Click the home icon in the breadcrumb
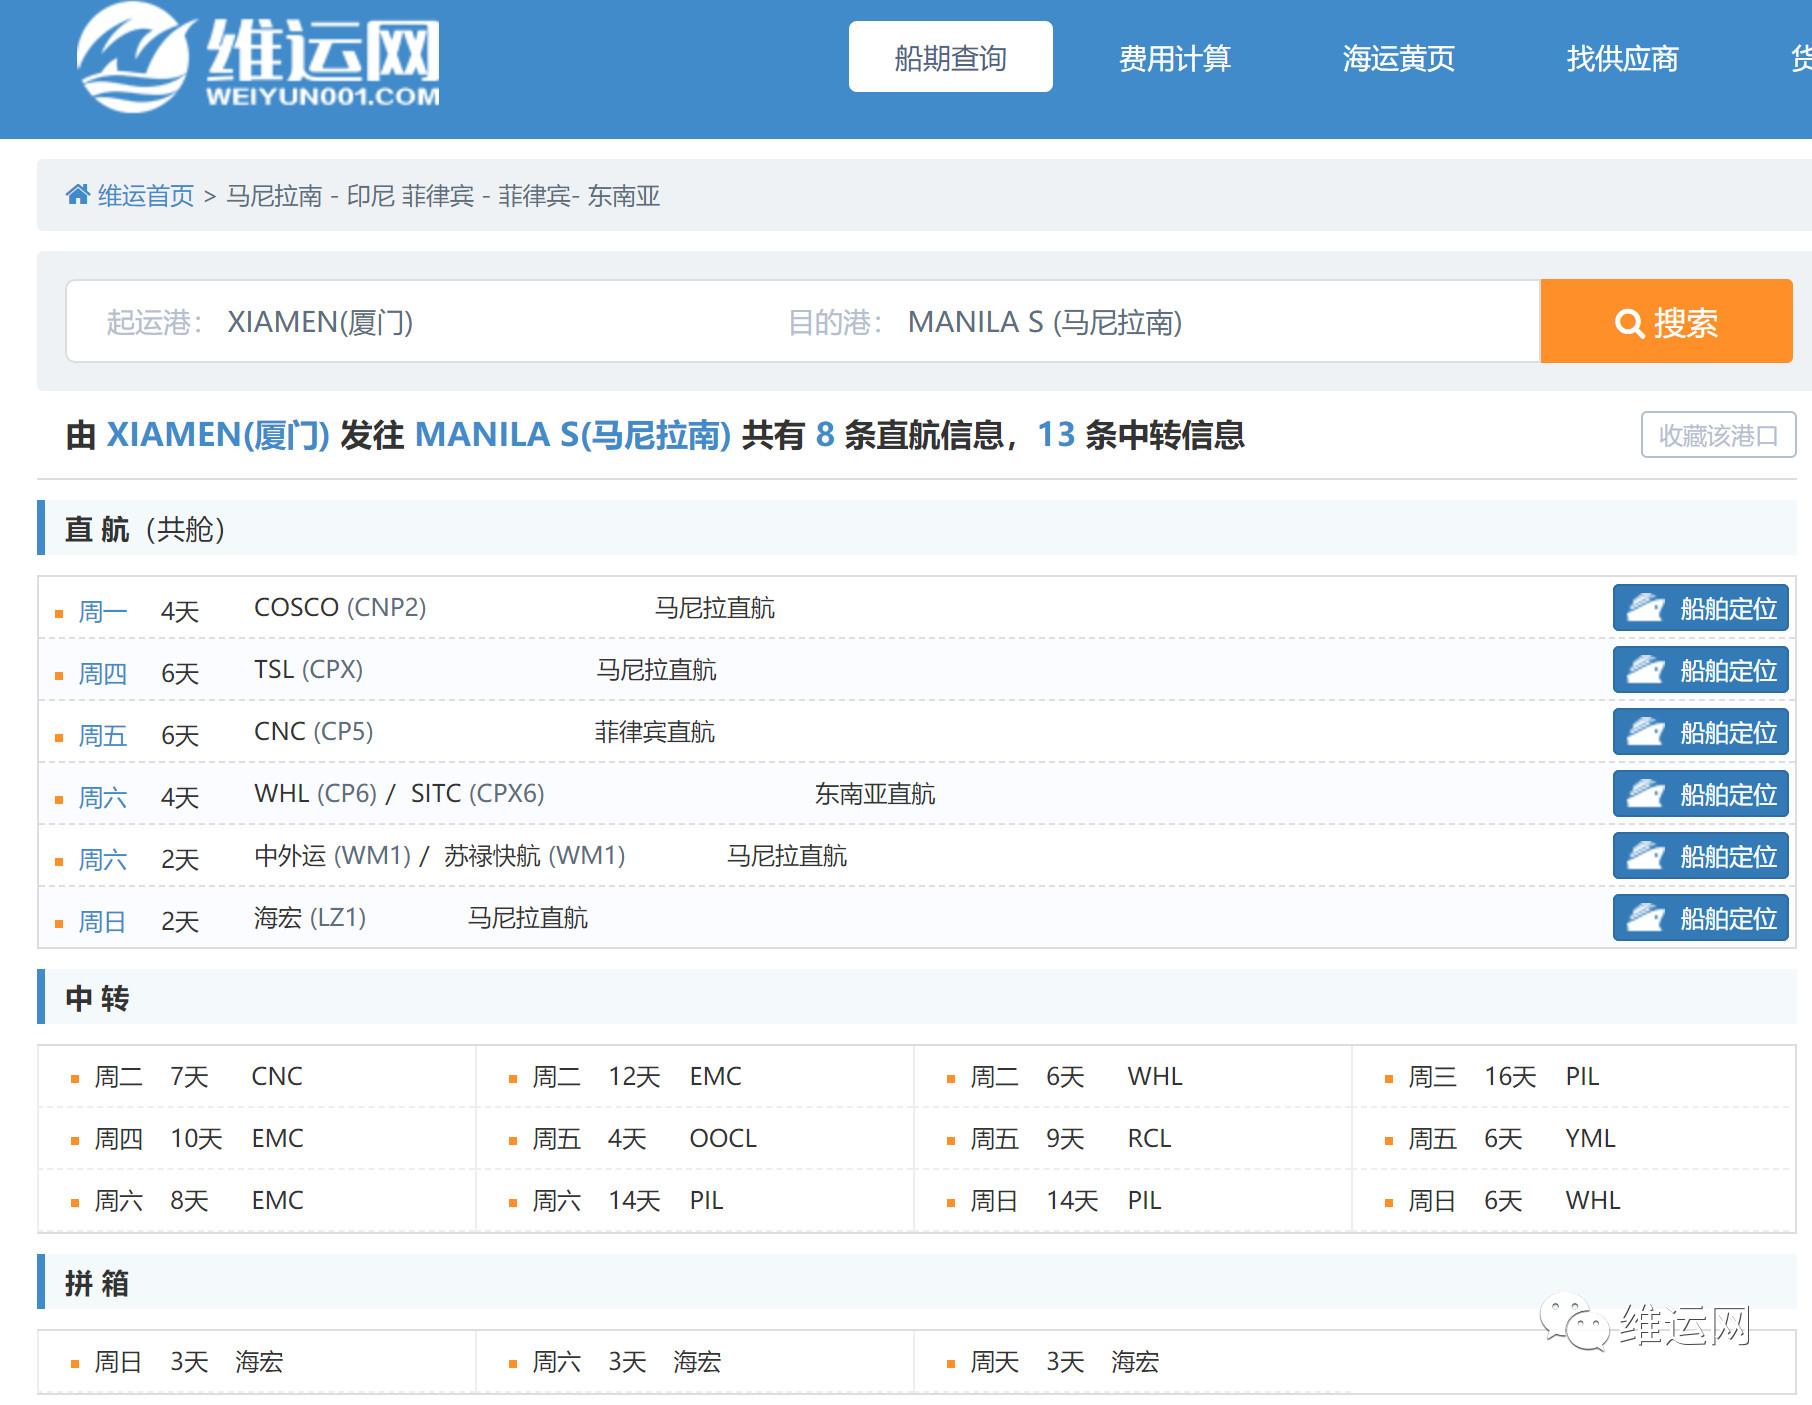Screen dimensions: 1812x1405 point(78,194)
